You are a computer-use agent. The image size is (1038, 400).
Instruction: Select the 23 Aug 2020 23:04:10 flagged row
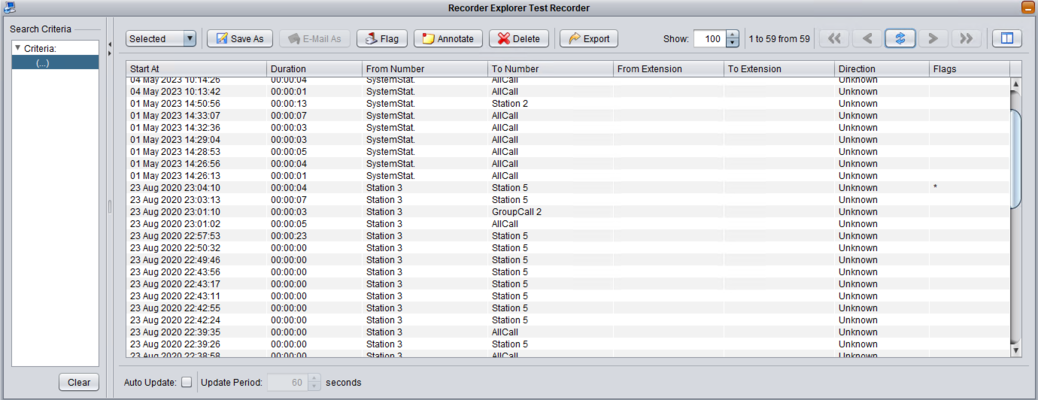pos(568,187)
